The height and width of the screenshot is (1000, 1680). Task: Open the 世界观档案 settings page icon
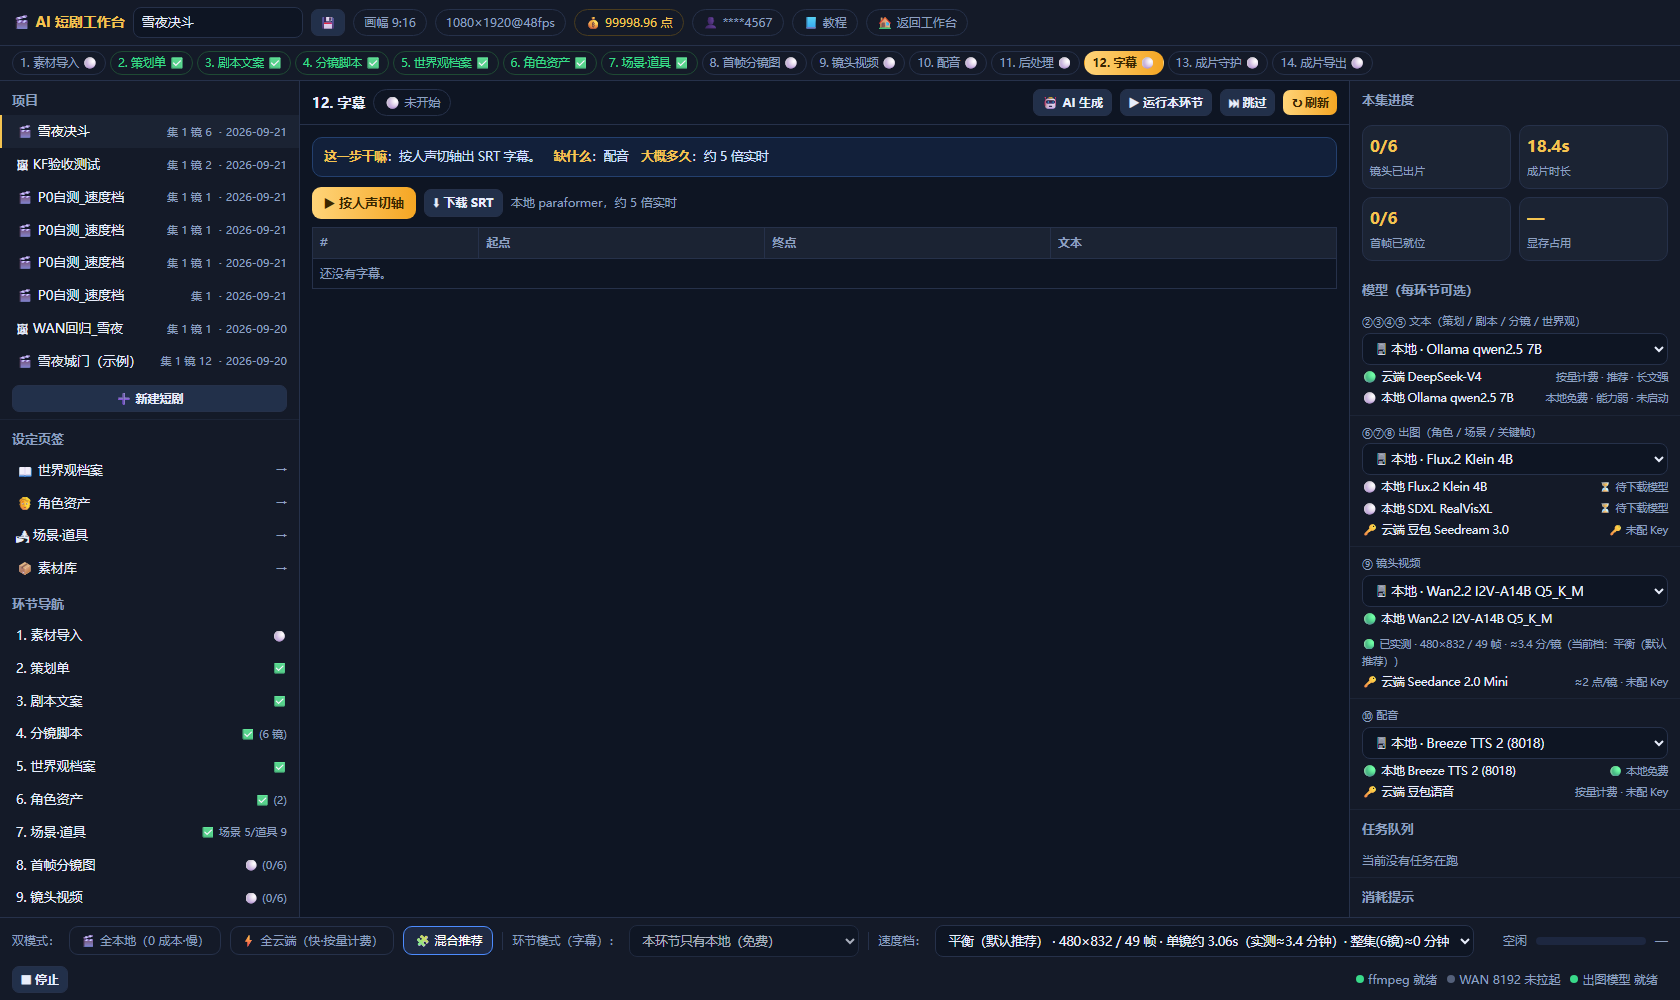(25, 471)
